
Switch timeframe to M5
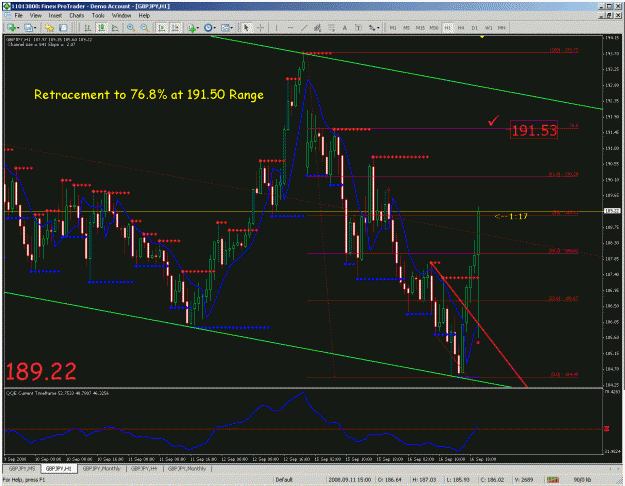pyautogui.click(x=407, y=28)
